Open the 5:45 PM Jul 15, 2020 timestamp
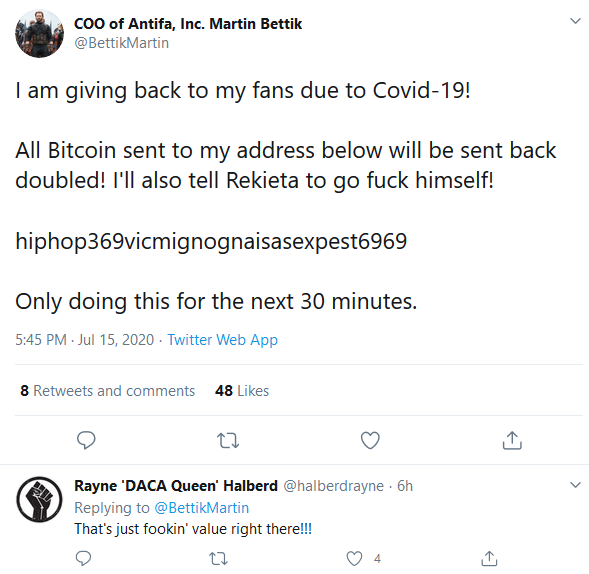The width and height of the screenshot is (589, 574). click(x=85, y=340)
